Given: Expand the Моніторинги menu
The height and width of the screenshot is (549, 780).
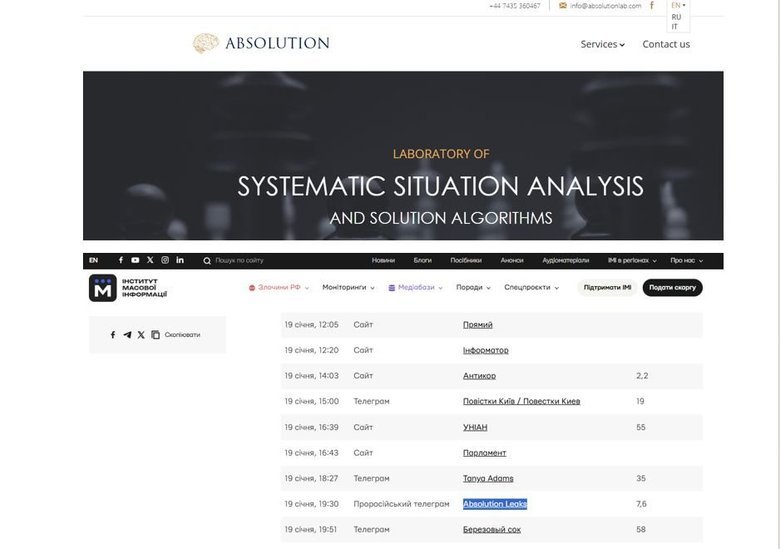Looking at the screenshot, I should 348,287.
